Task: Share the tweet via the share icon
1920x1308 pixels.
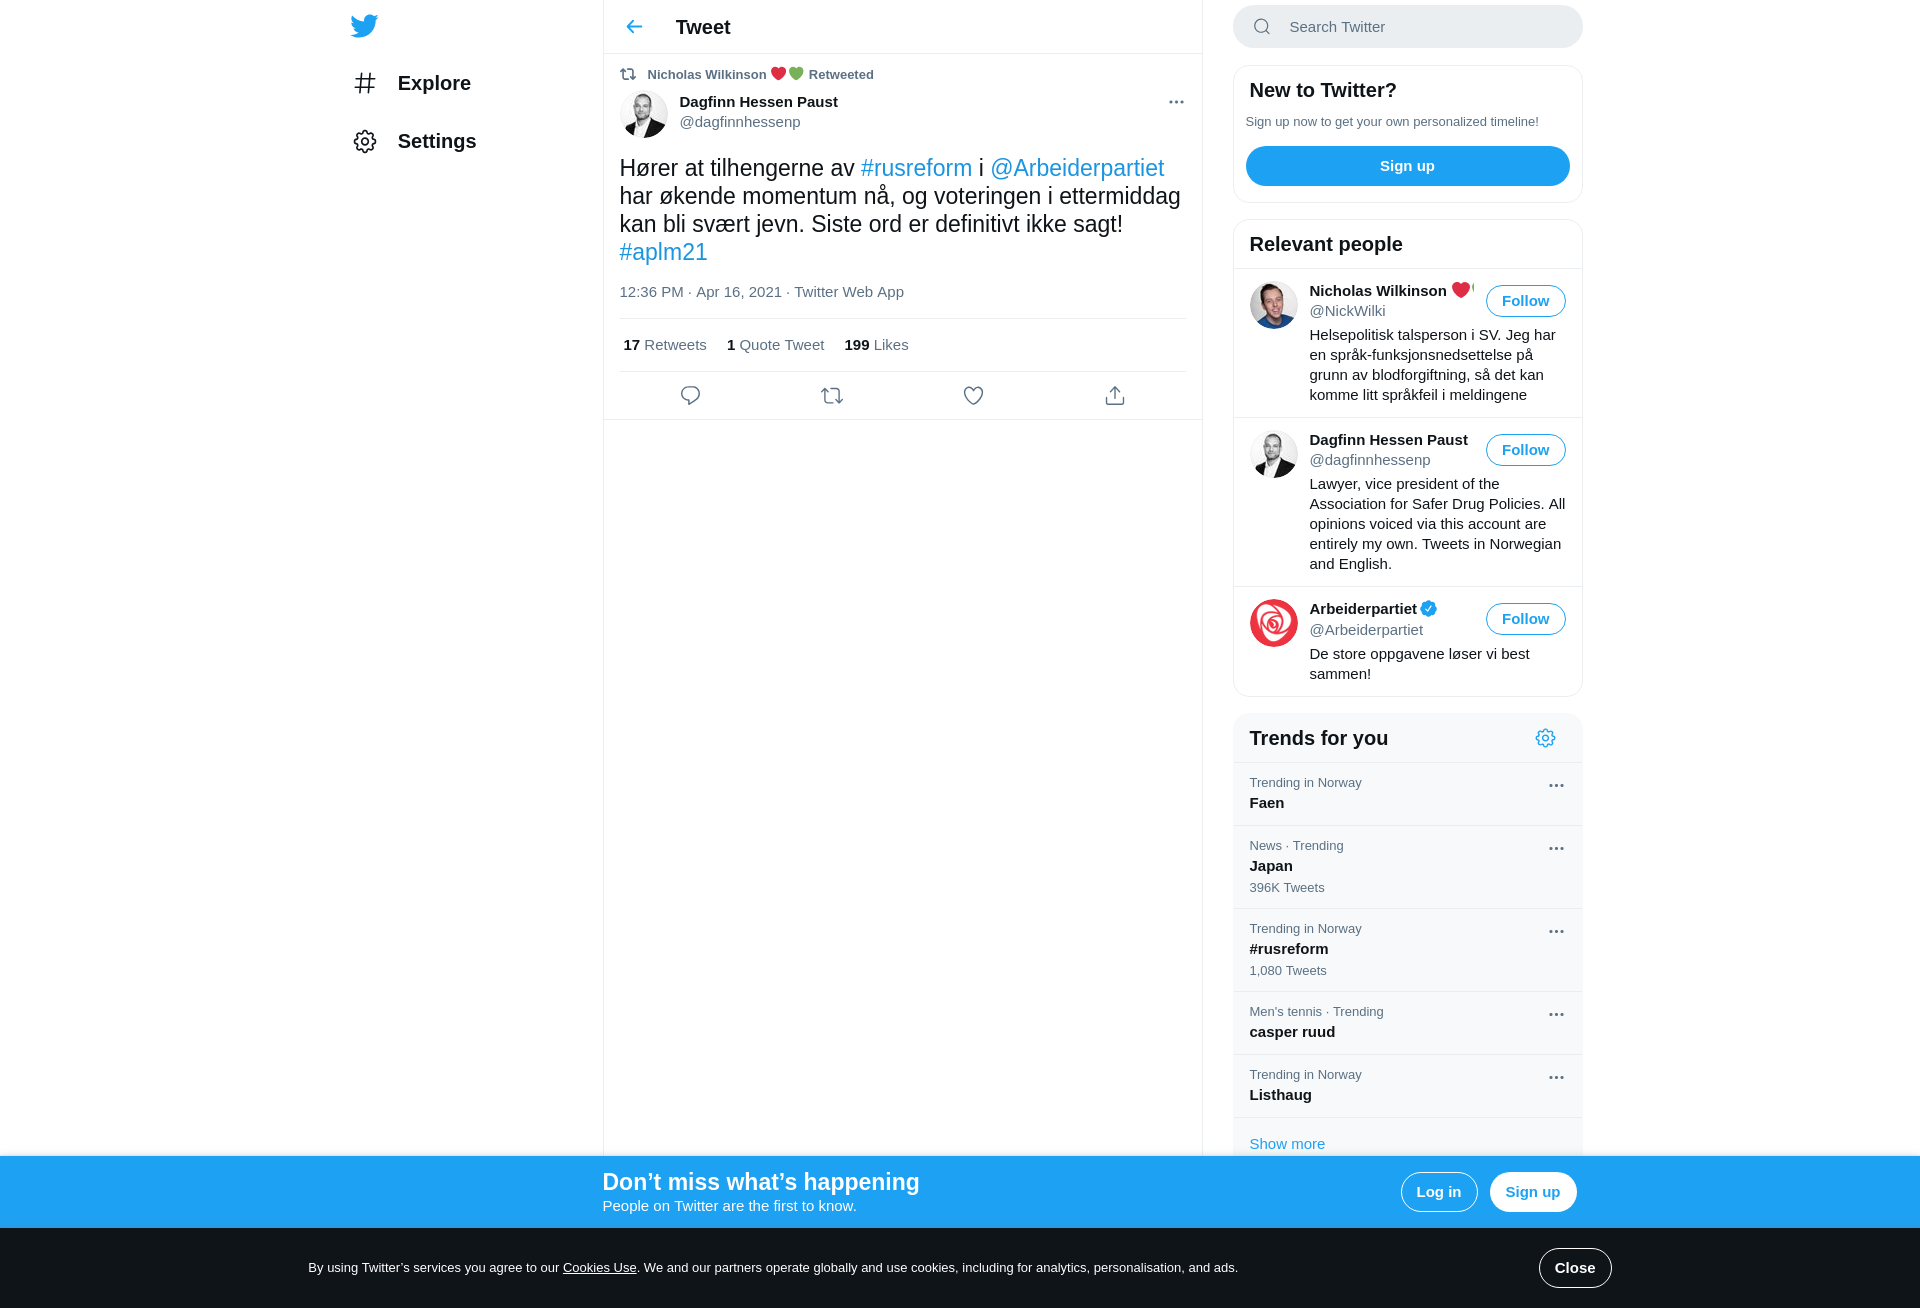Action: point(1115,396)
